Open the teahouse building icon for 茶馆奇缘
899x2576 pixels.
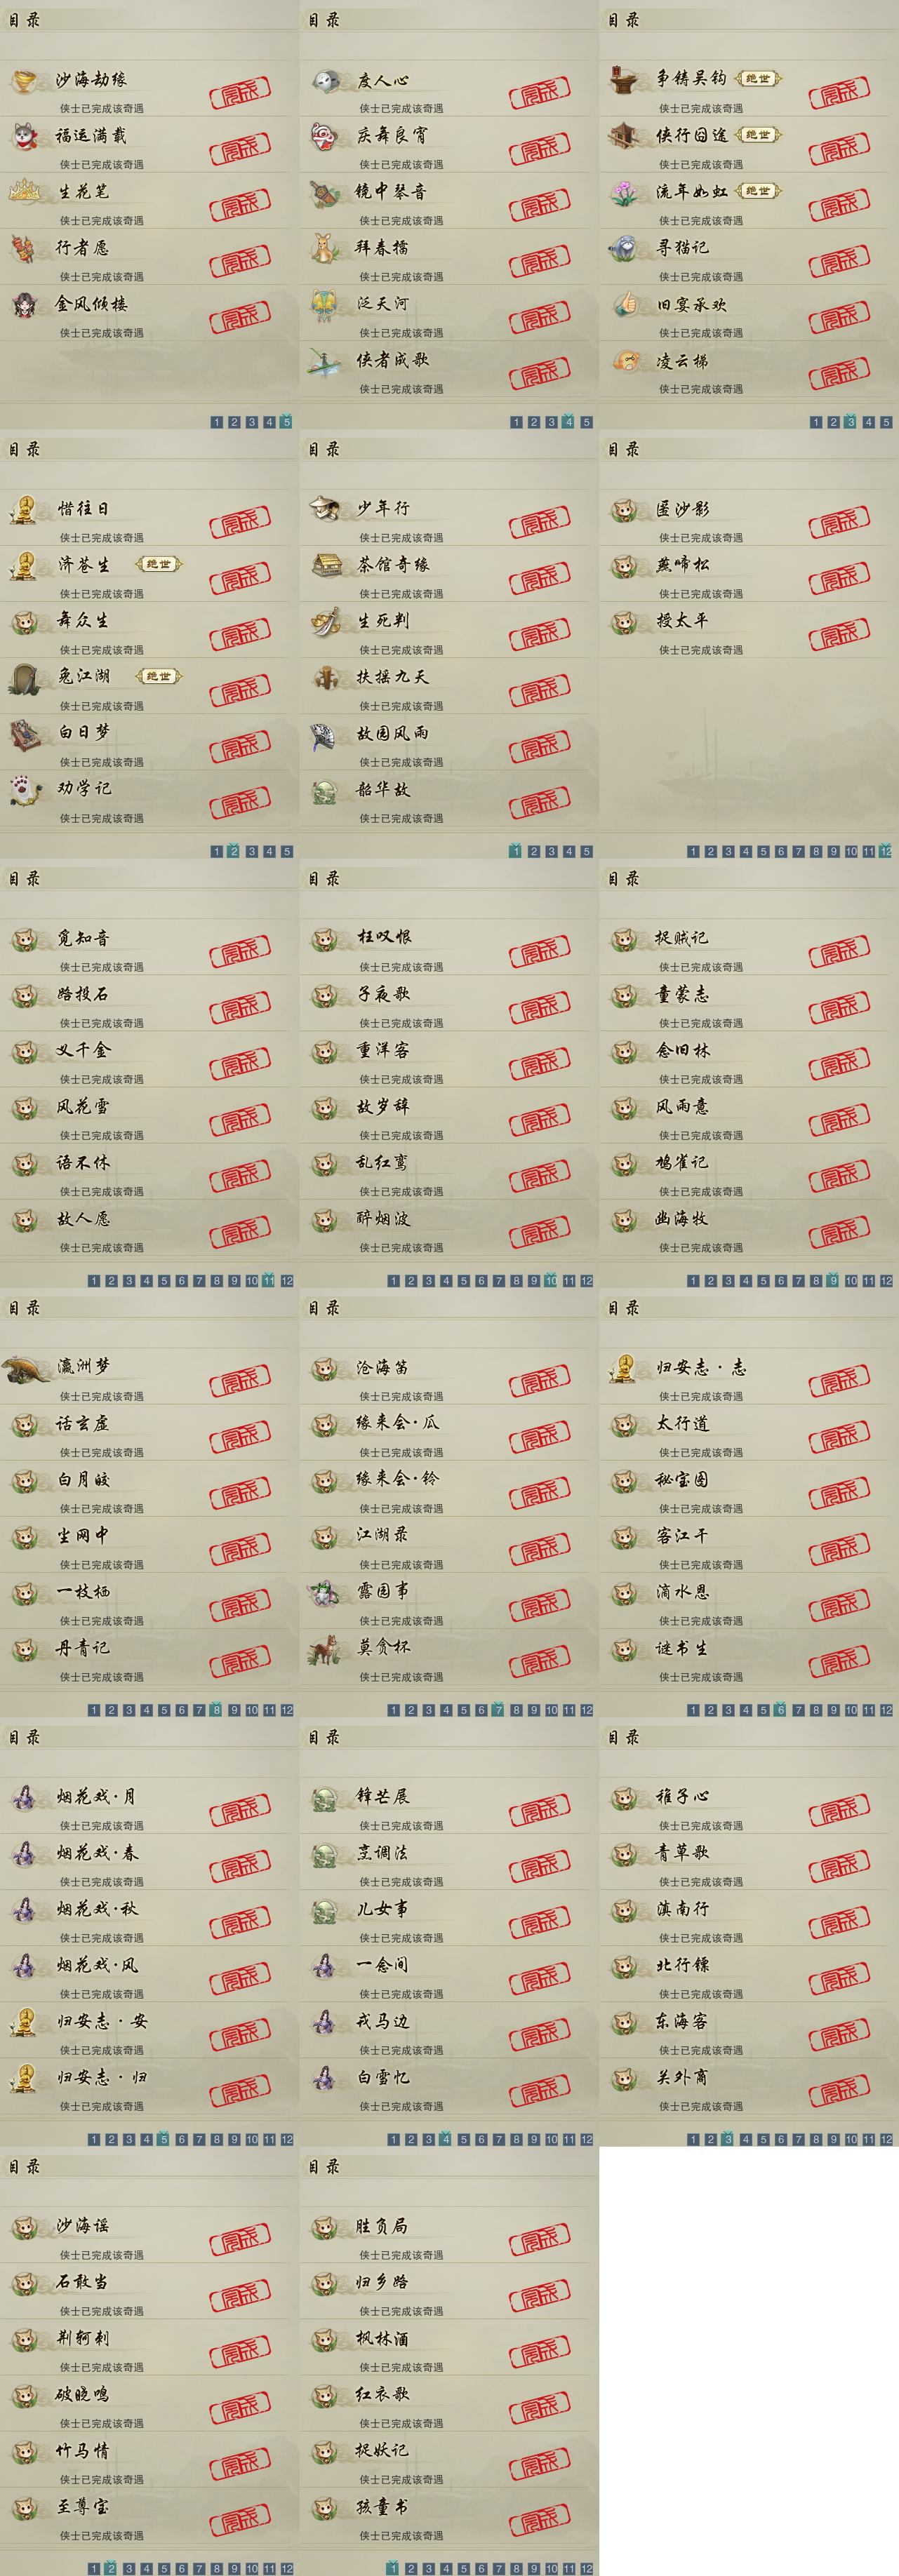pos(325,565)
